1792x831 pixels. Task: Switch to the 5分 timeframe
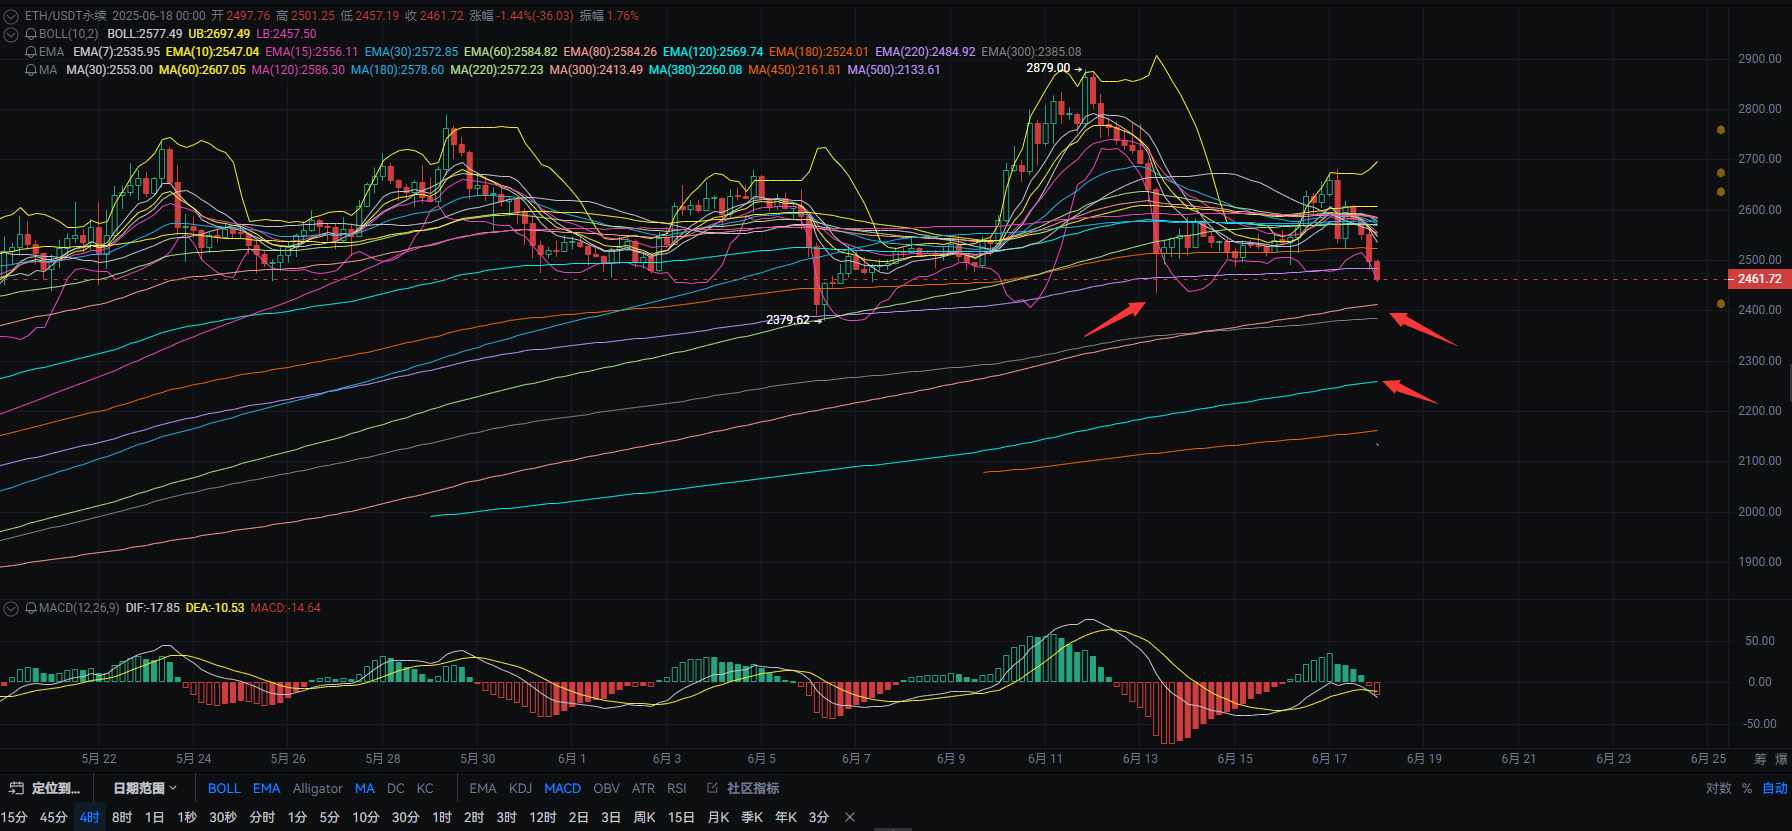pos(330,817)
